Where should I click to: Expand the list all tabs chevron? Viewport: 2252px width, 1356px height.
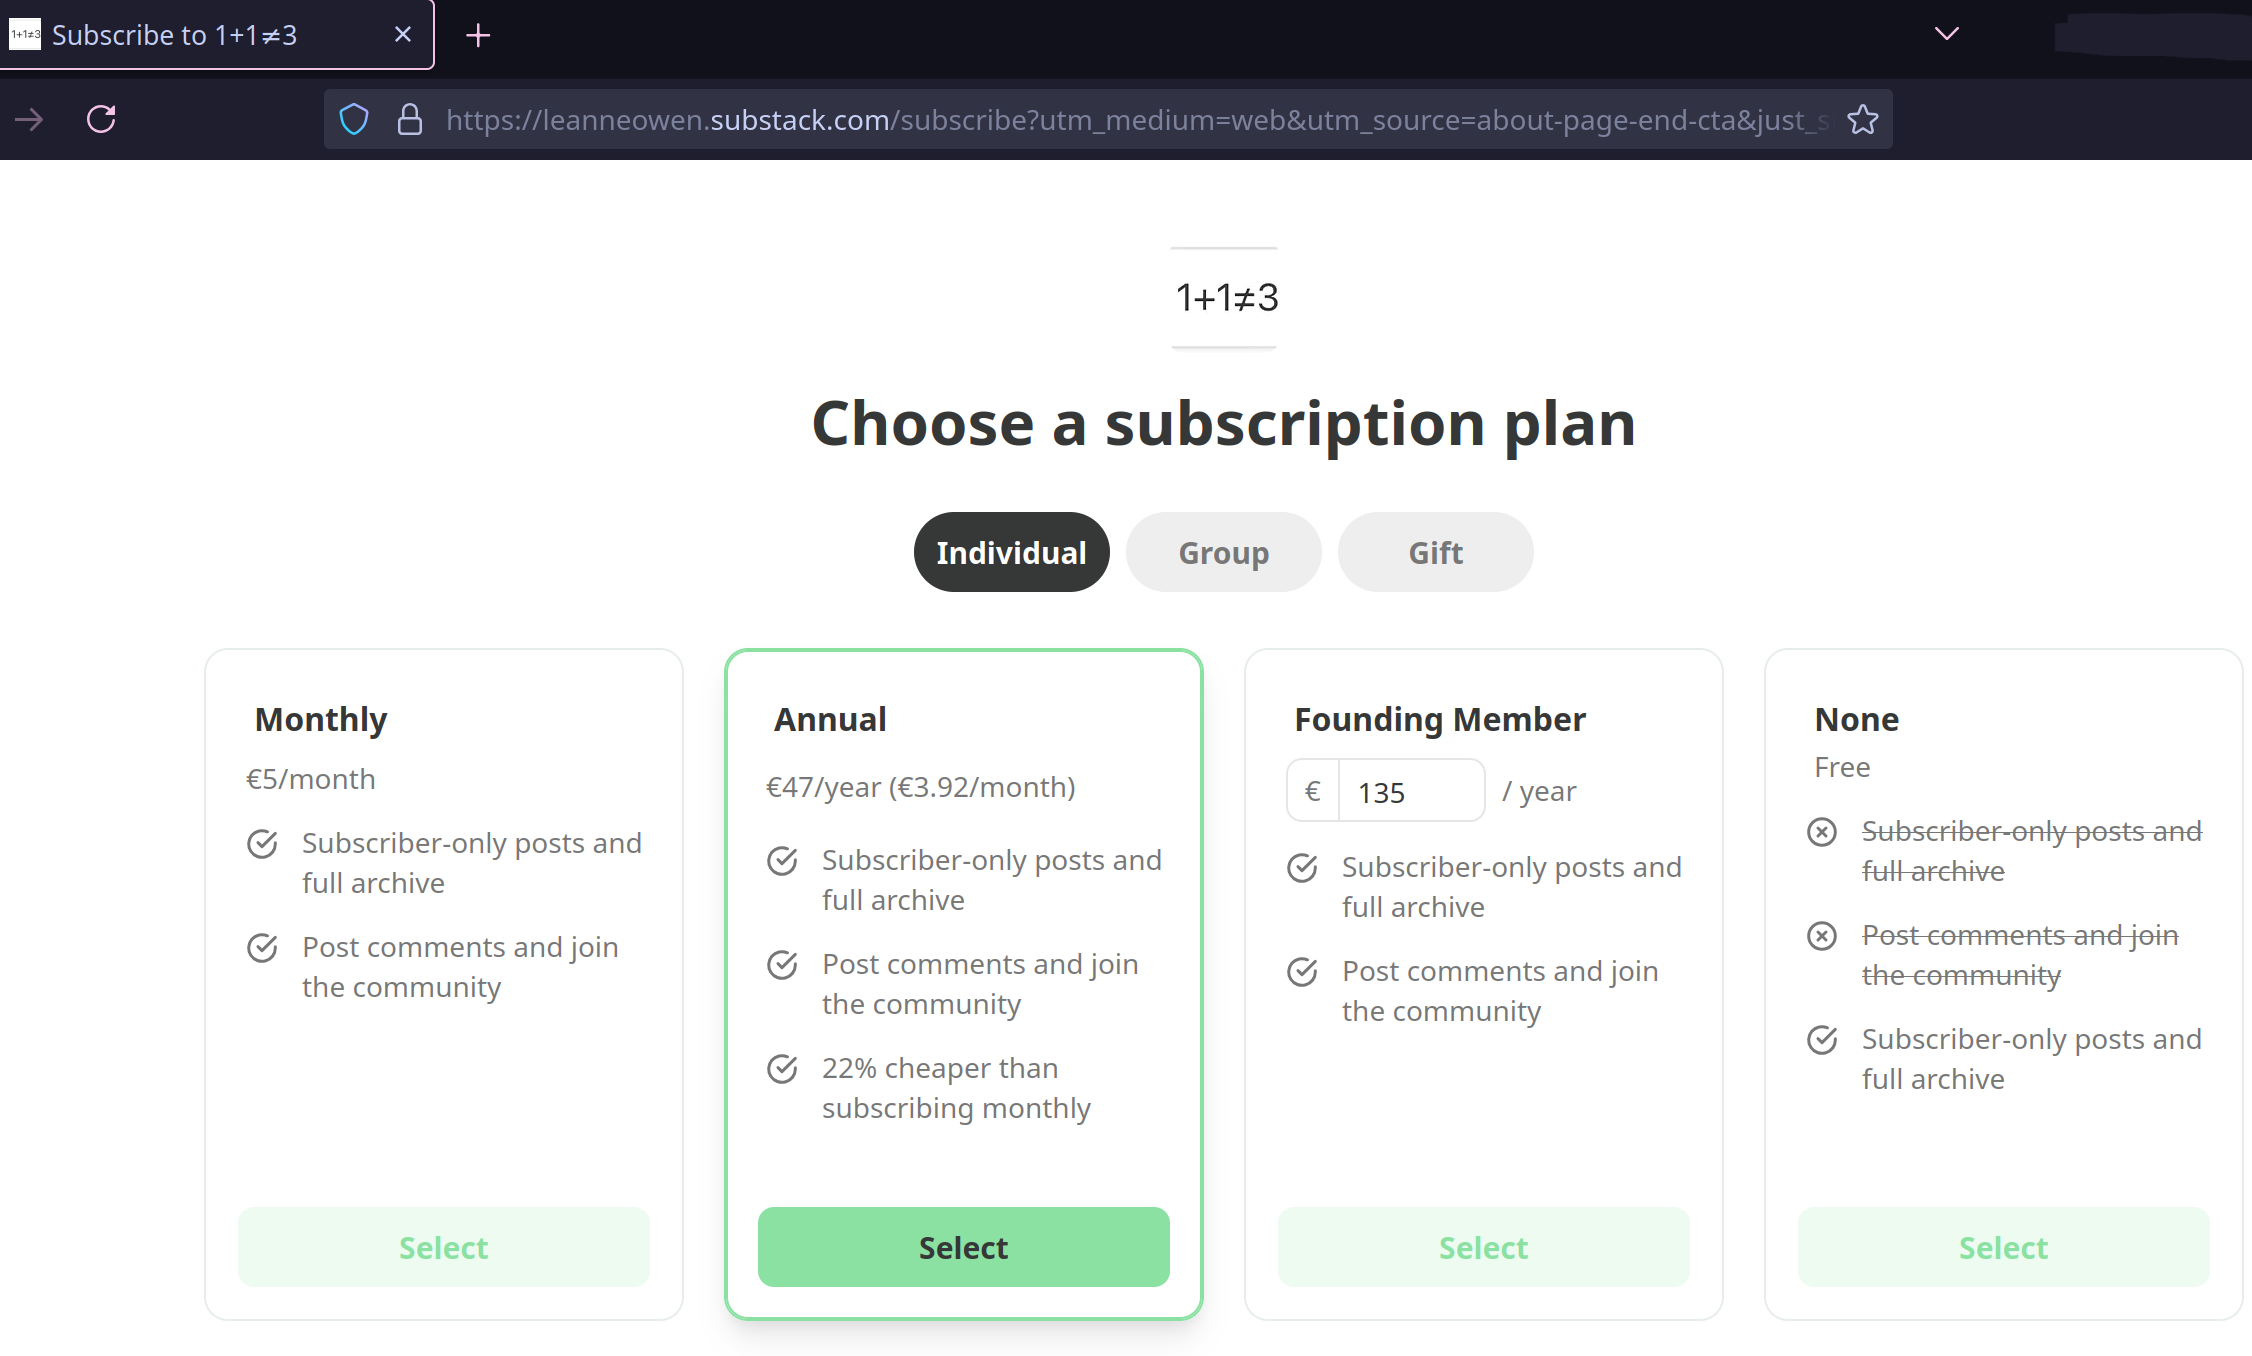pos(1946,34)
